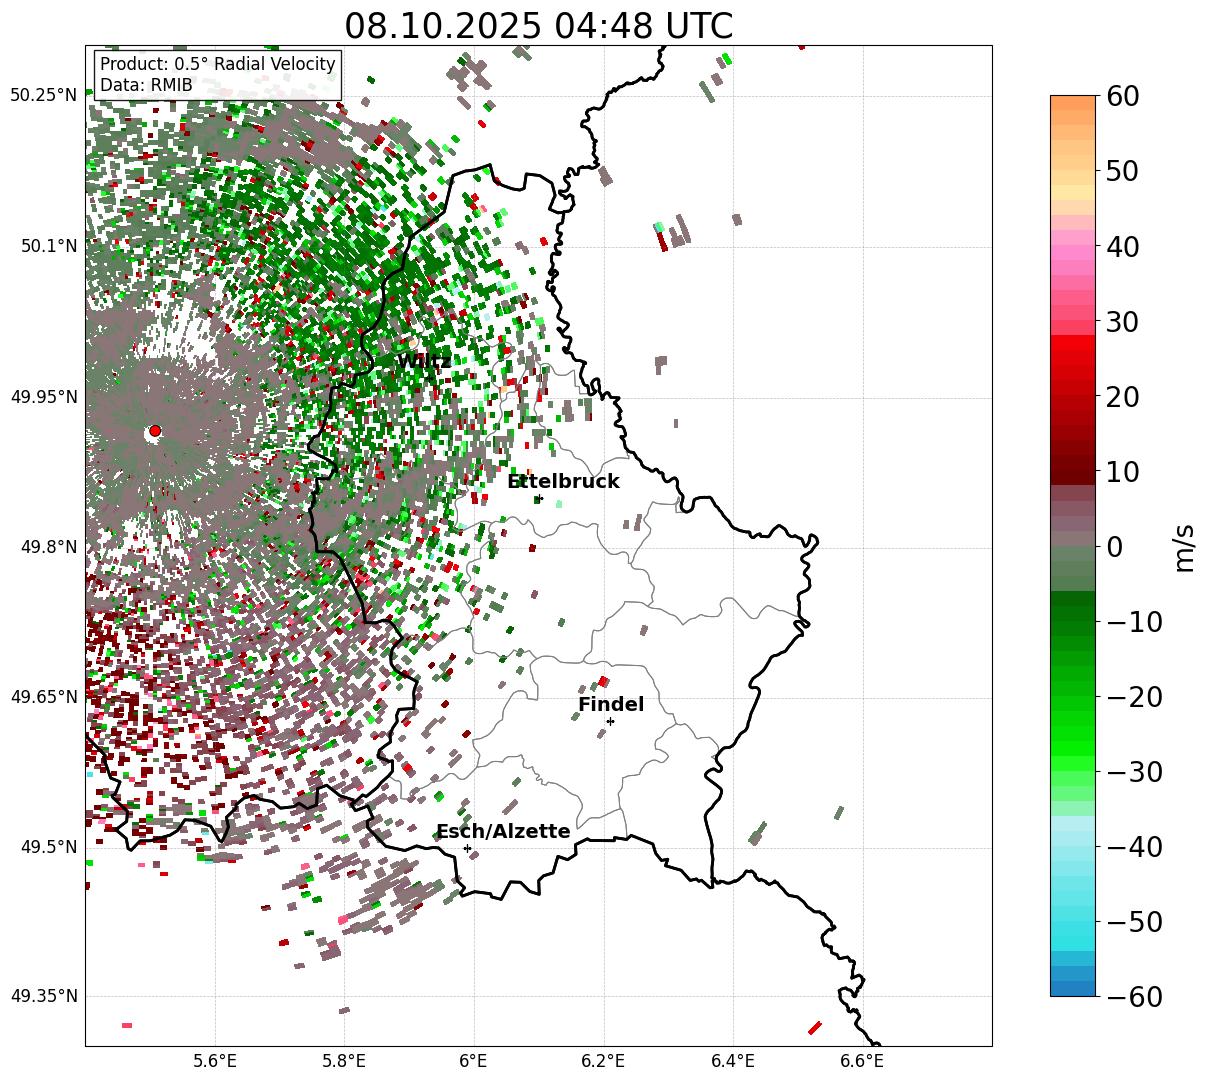The height and width of the screenshot is (1081, 1207).
Task: Click the red radar site marker
Action: click(154, 431)
